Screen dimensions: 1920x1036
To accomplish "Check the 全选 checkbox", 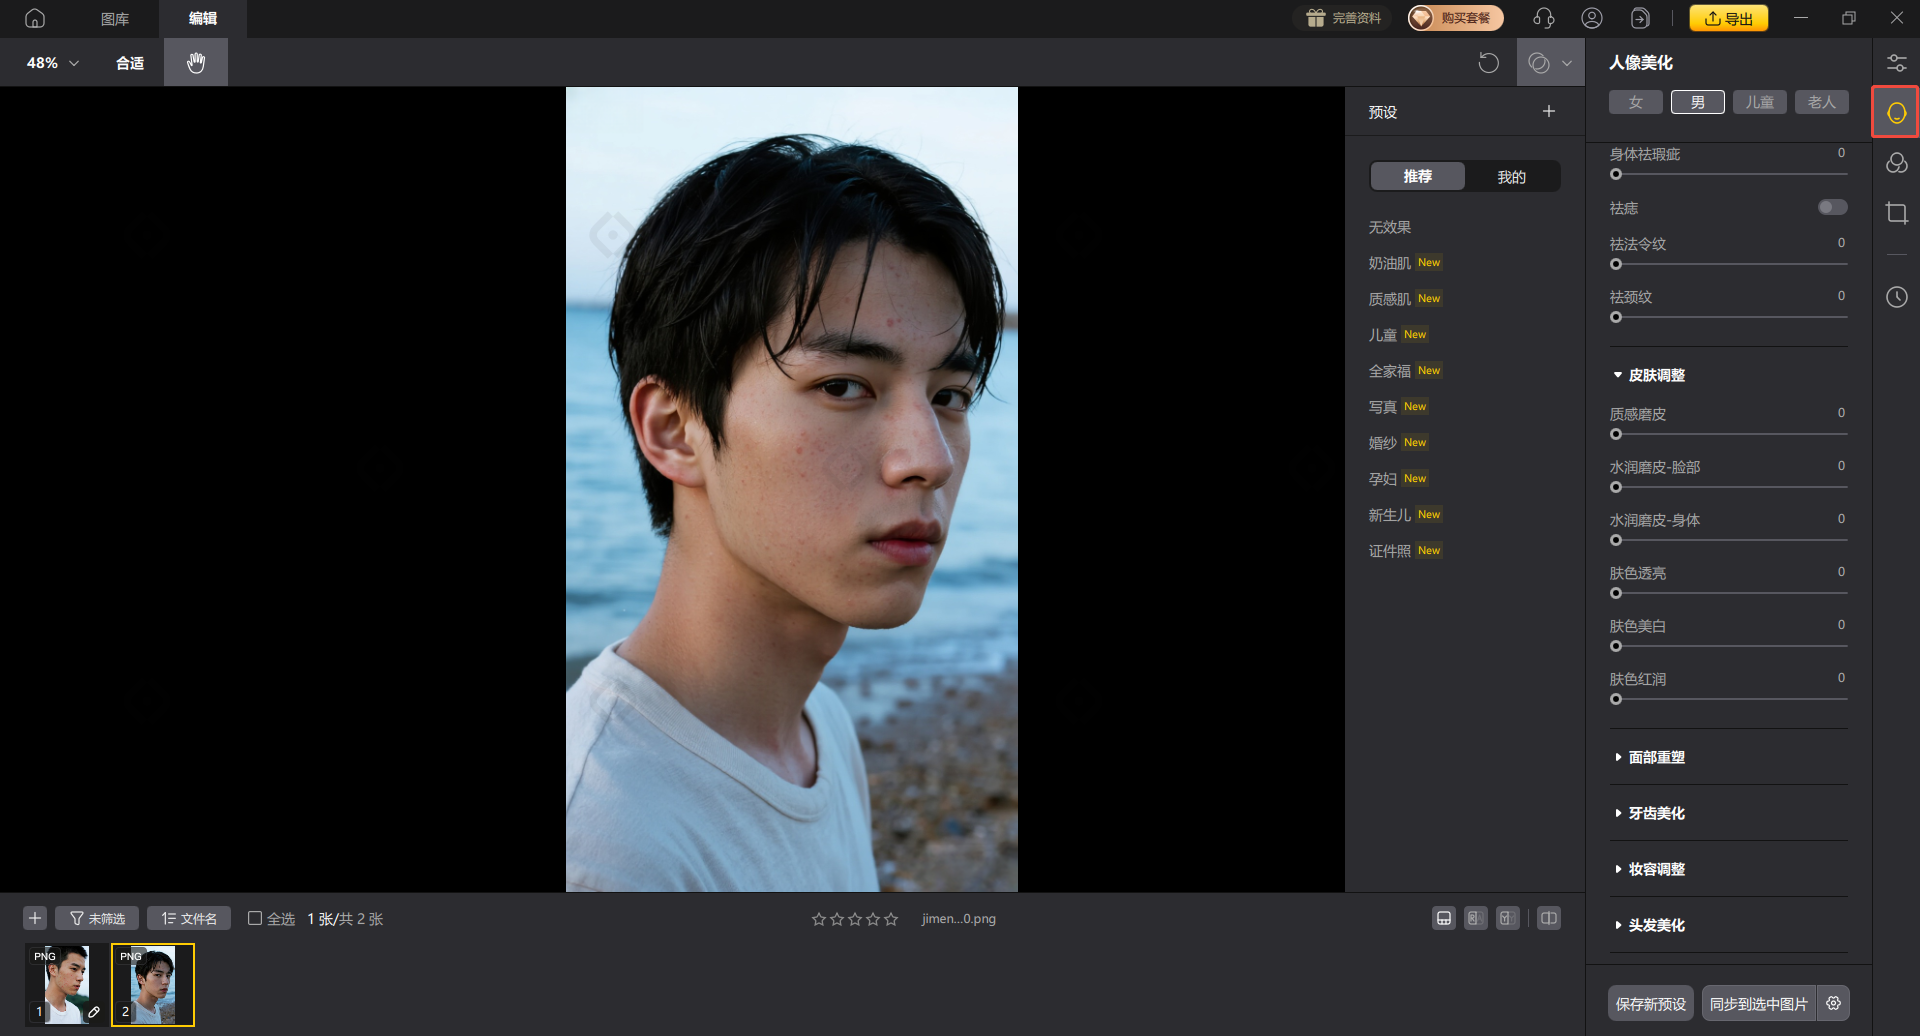I will [255, 918].
